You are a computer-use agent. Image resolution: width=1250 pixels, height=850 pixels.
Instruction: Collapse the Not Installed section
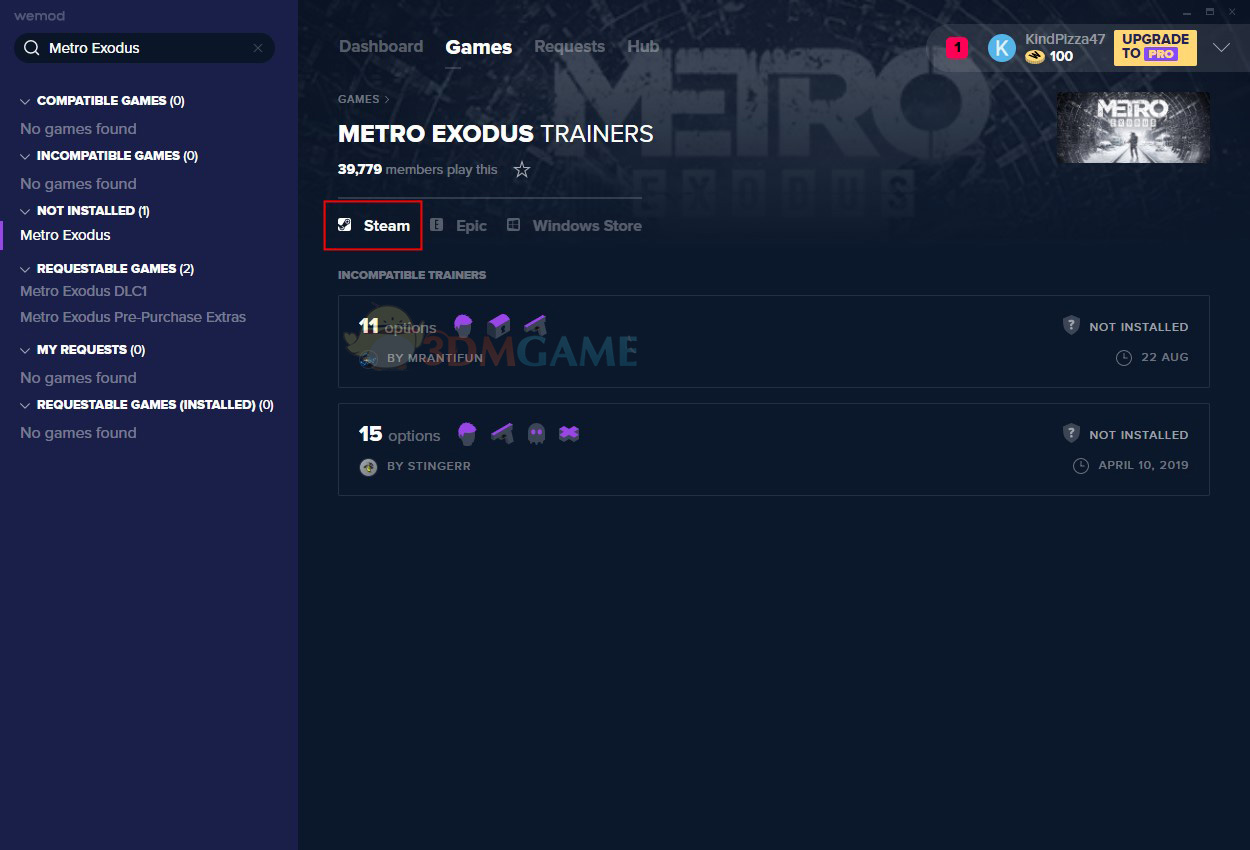tap(25, 211)
